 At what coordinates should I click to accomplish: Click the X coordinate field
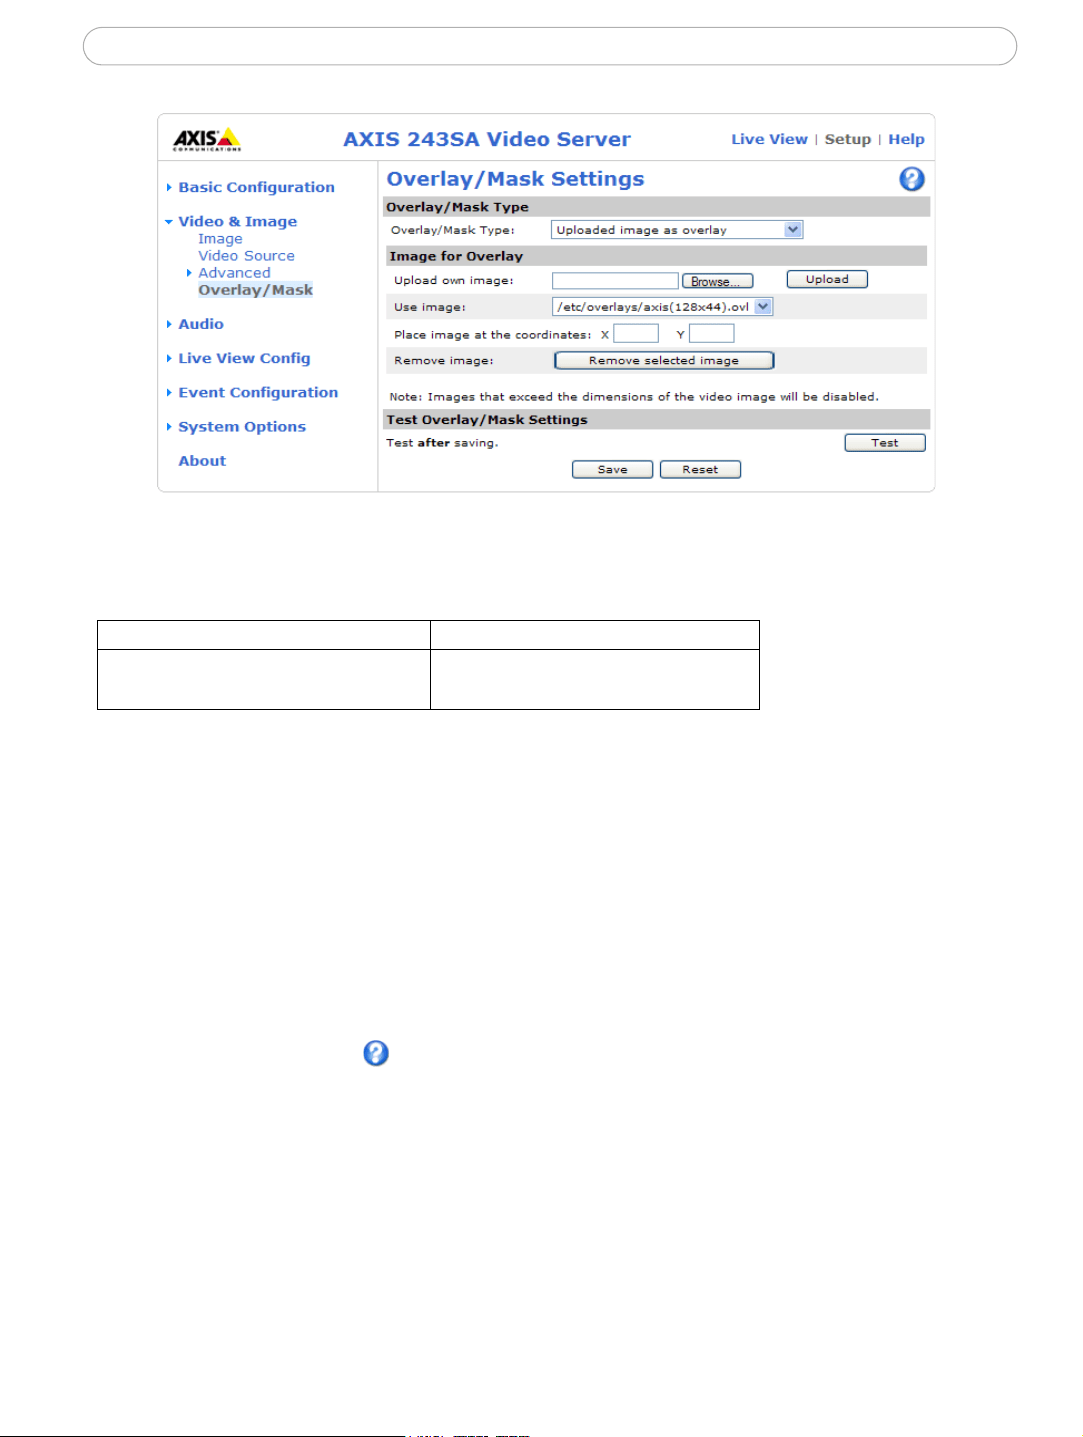point(636,333)
